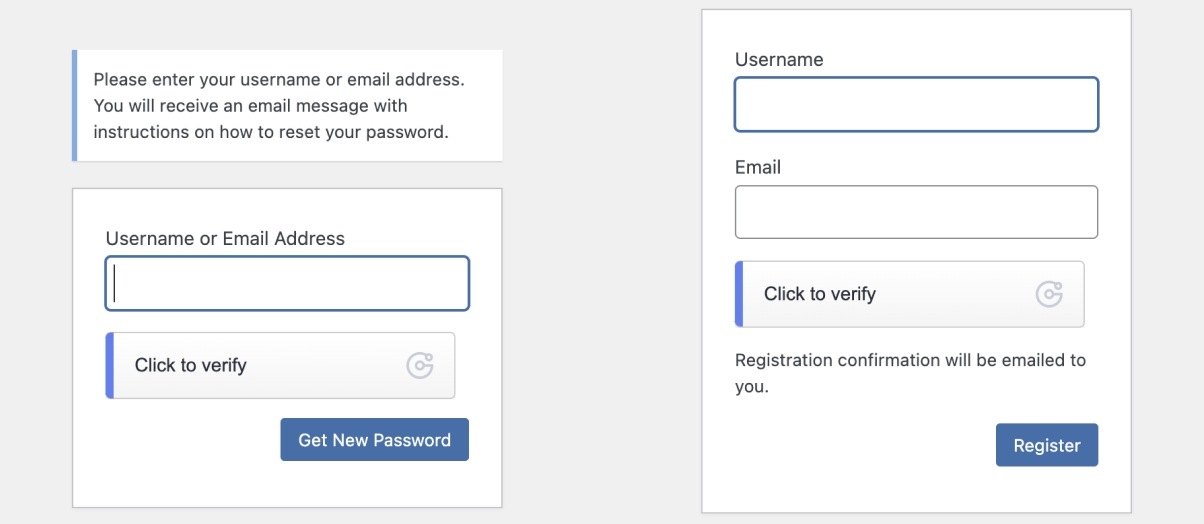The width and height of the screenshot is (1204, 524).
Task: Click the "Username or Email Address" label
Action: [x=225, y=239]
